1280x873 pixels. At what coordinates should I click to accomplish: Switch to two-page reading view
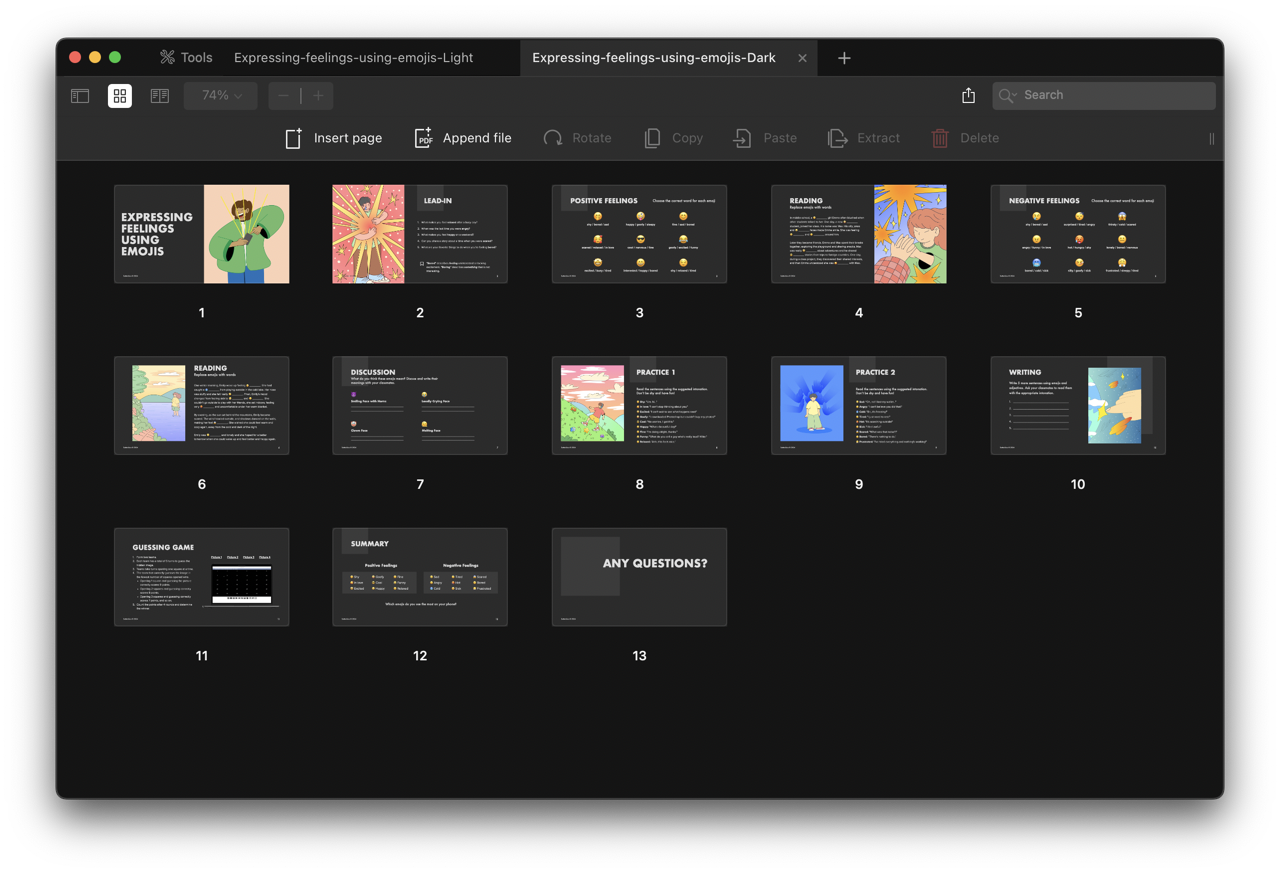coord(160,96)
